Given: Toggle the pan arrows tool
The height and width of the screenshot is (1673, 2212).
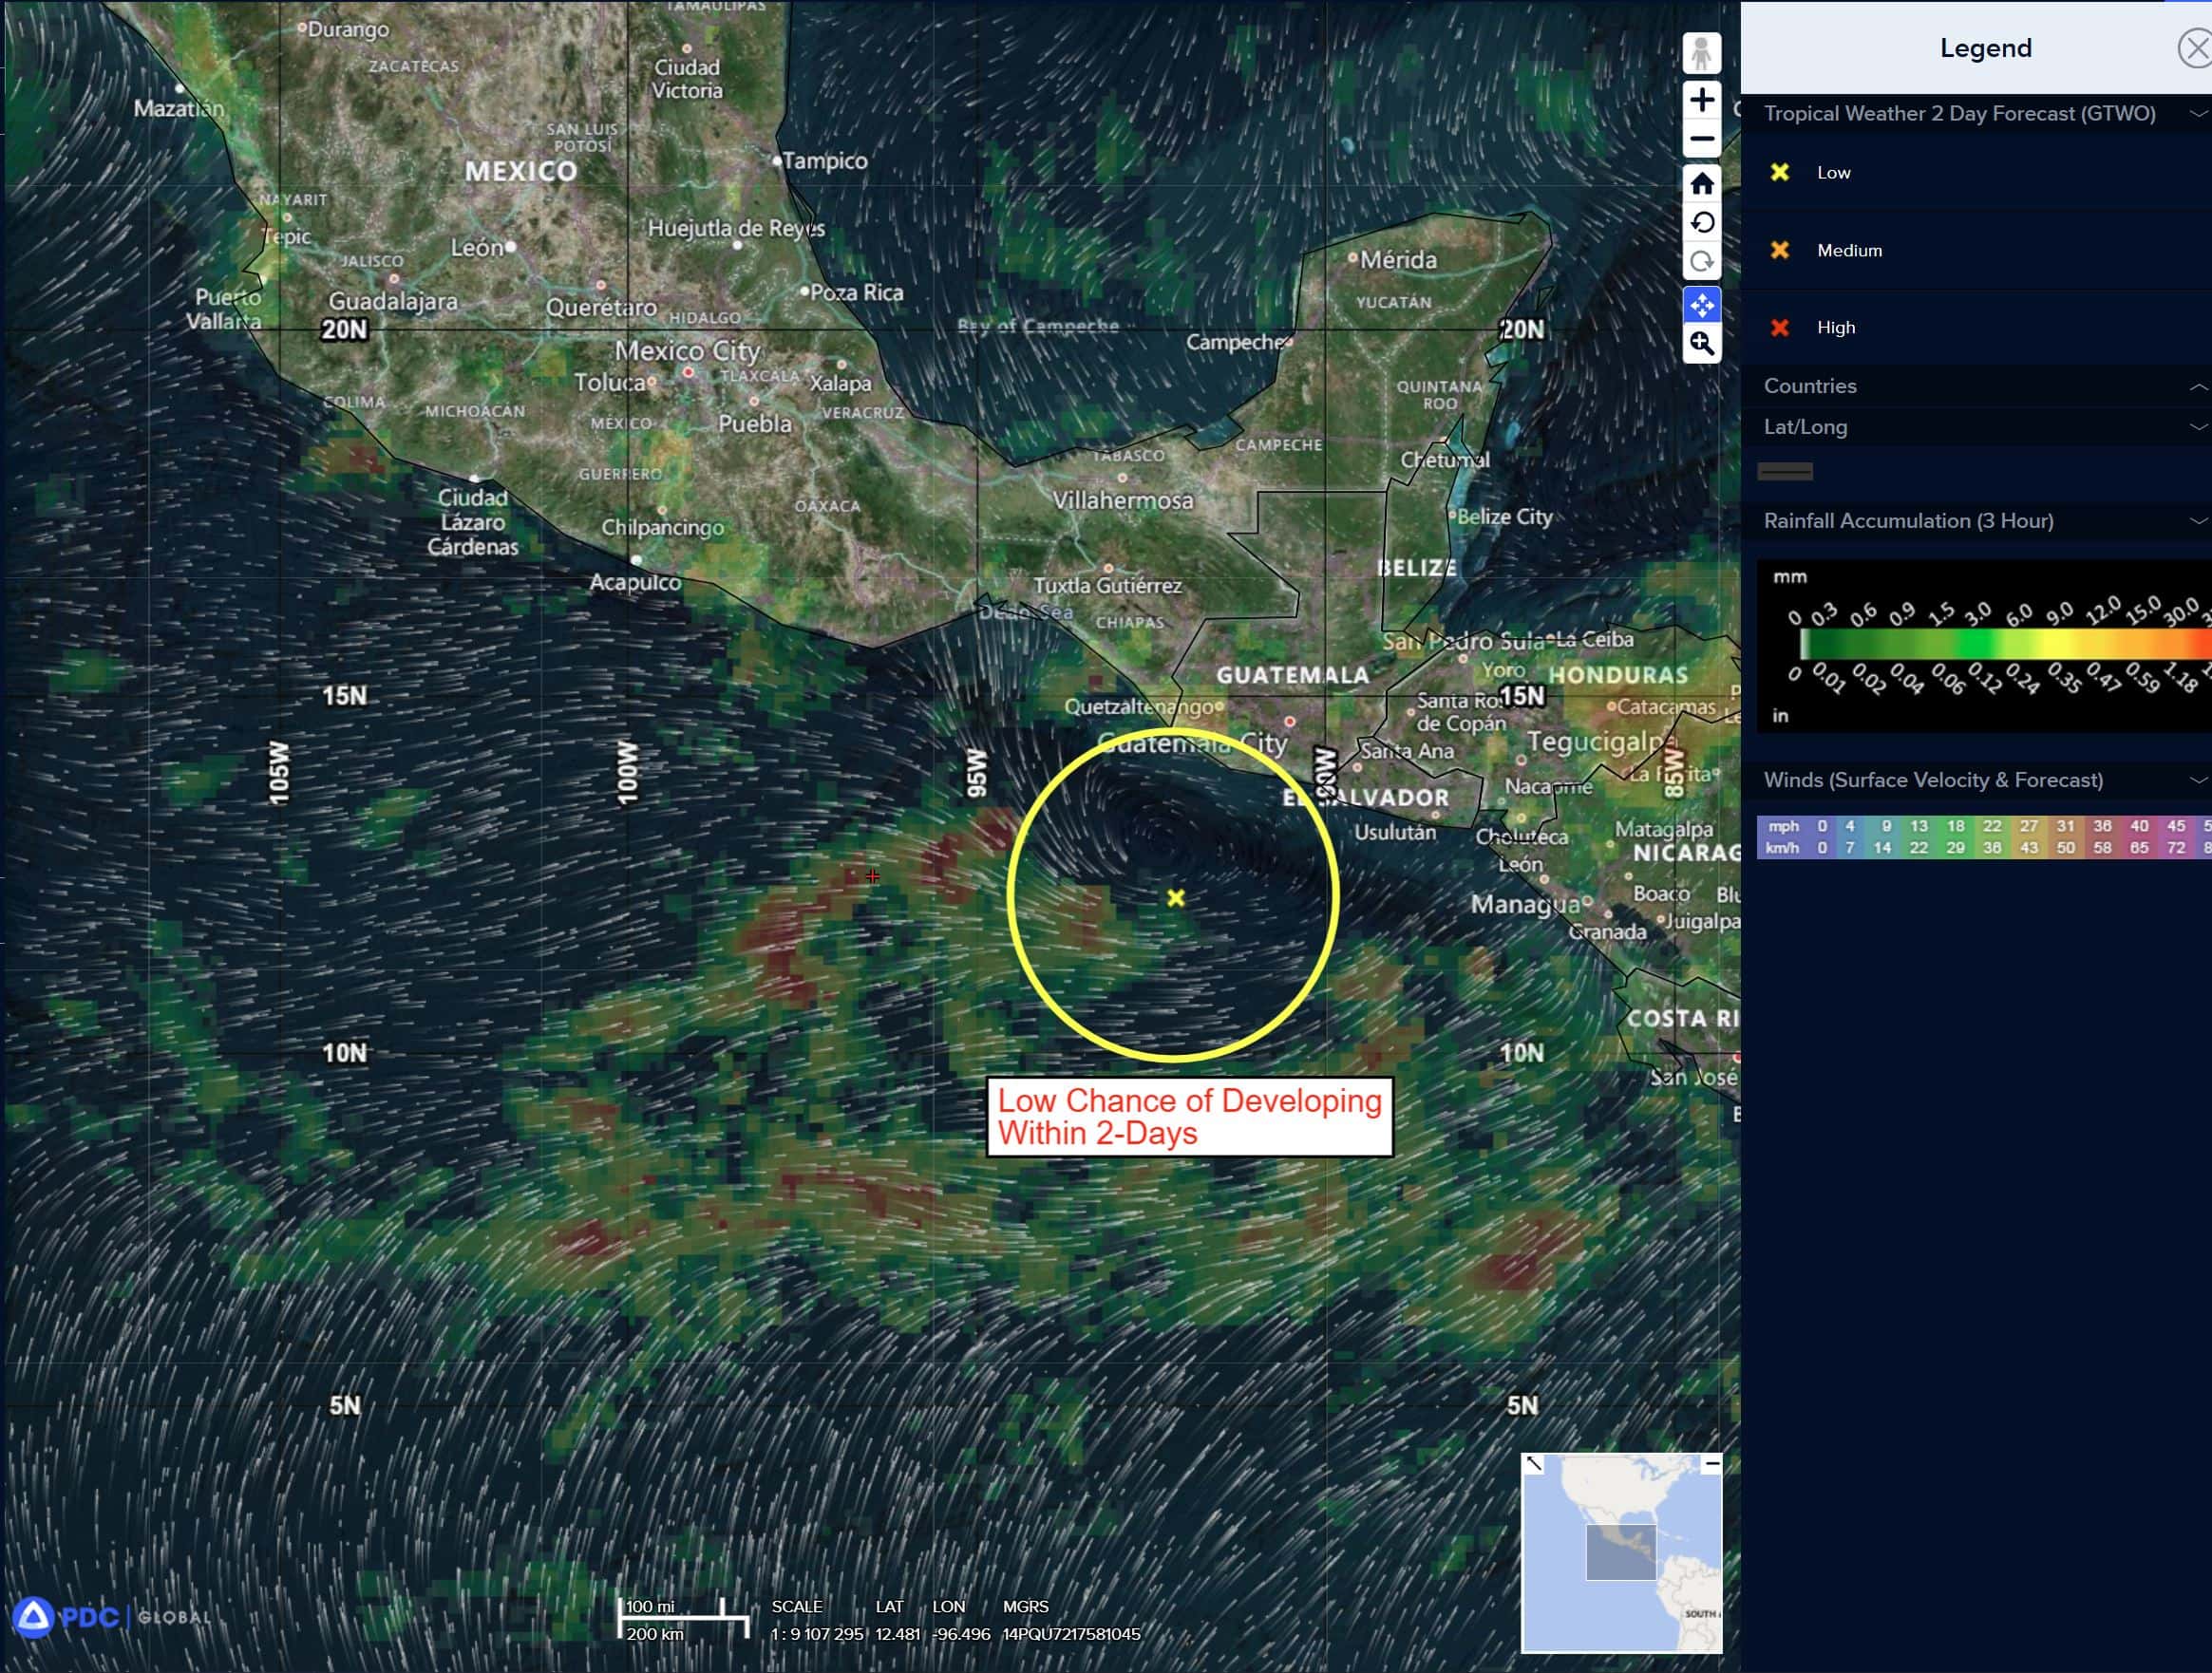Looking at the screenshot, I should 1701,305.
